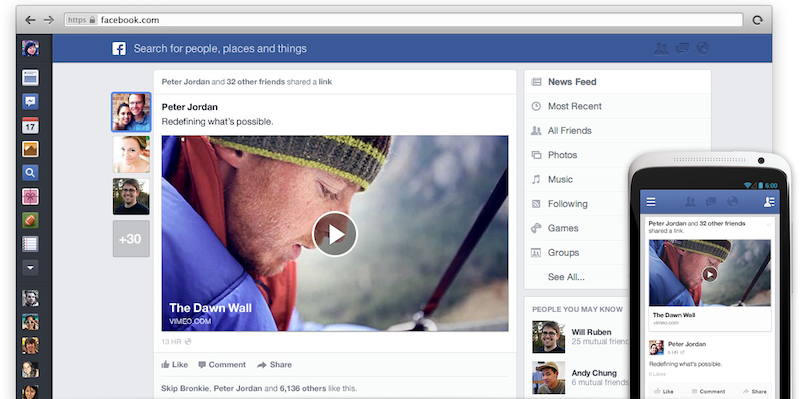Click the Search for people, places and things field
The width and height of the screenshot is (800, 399).
pos(220,48)
